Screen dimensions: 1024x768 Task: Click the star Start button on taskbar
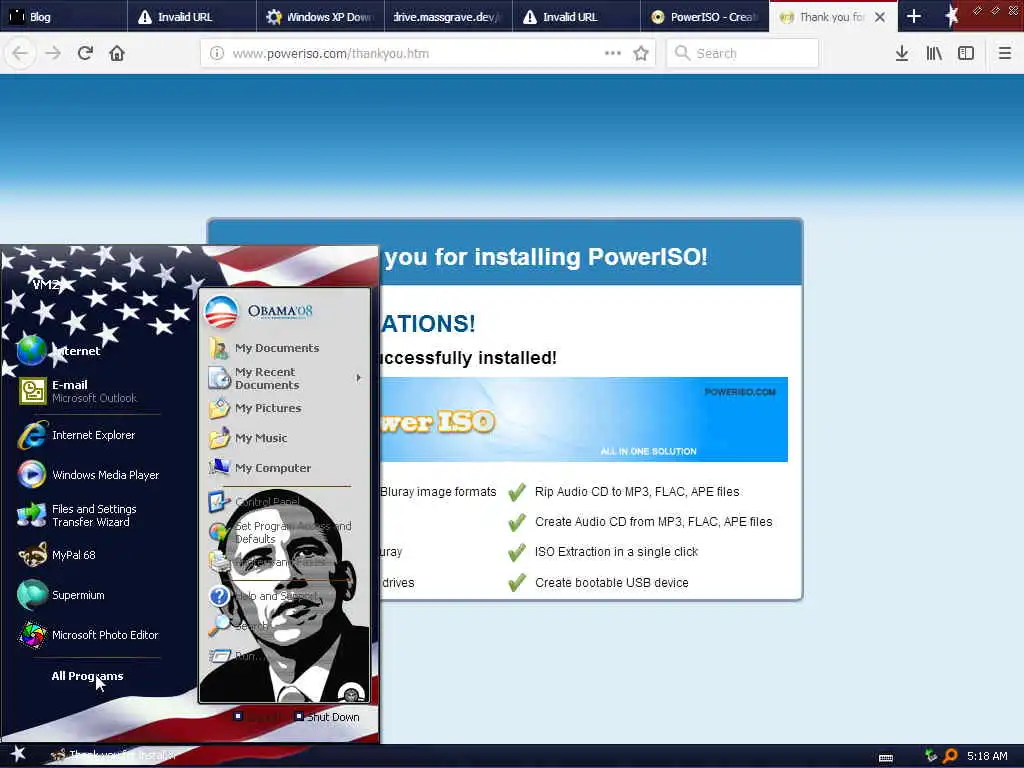(18, 754)
